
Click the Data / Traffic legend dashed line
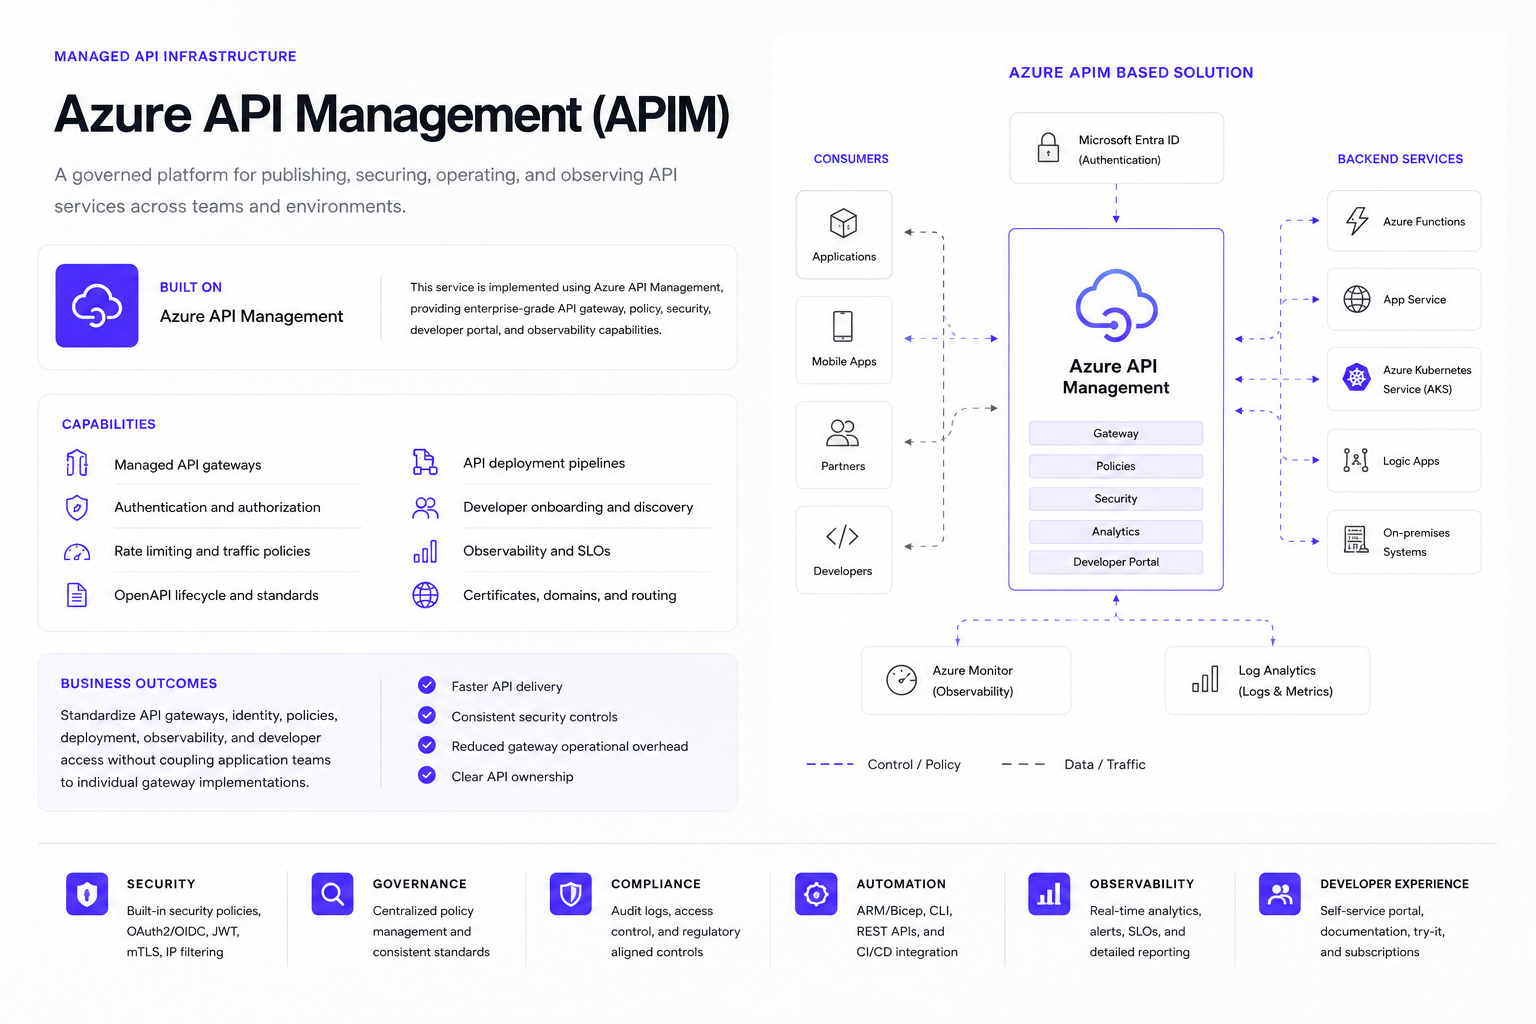[1023, 764]
